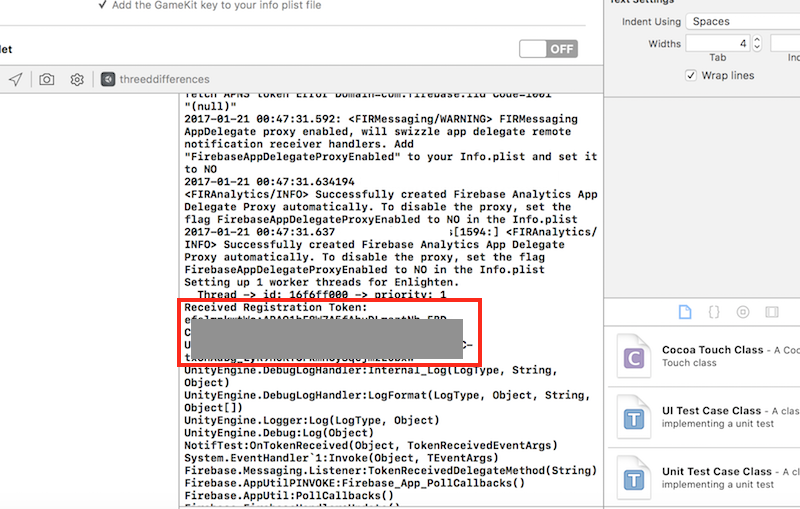Increase tab width with stepper arrows
The height and width of the screenshot is (509, 800).
(x=757, y=39)
